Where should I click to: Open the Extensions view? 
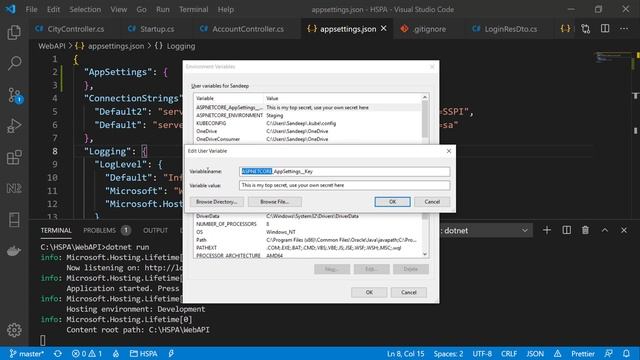[14, 157]
